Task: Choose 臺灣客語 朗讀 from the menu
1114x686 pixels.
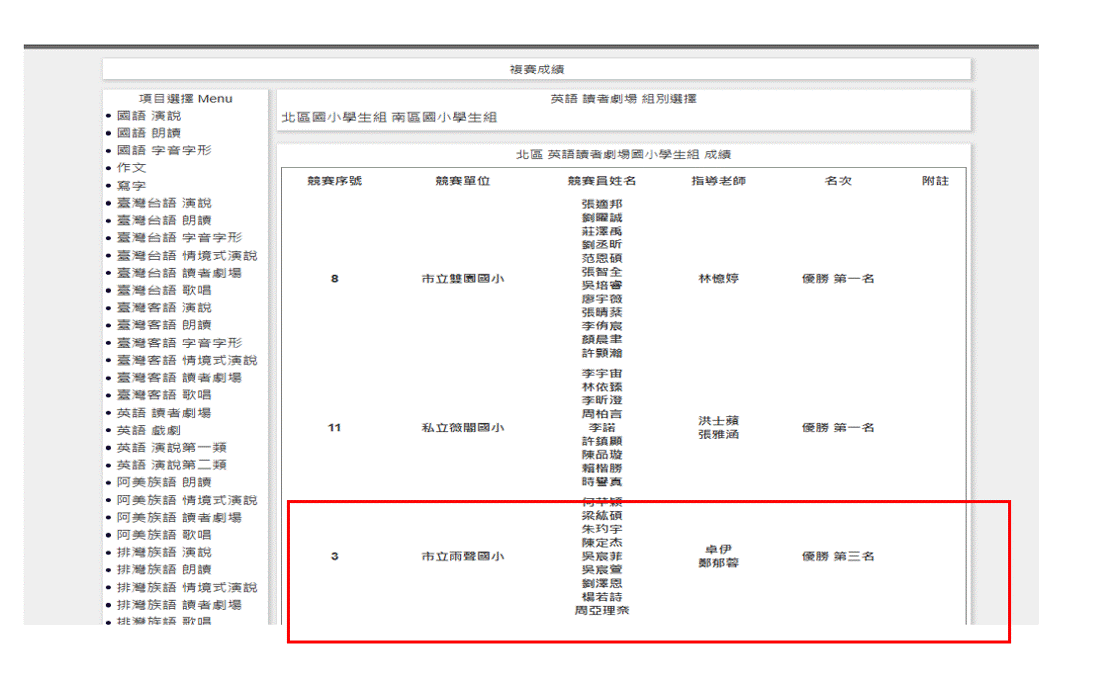Action: pyautogui.click(x=164, y=325)
